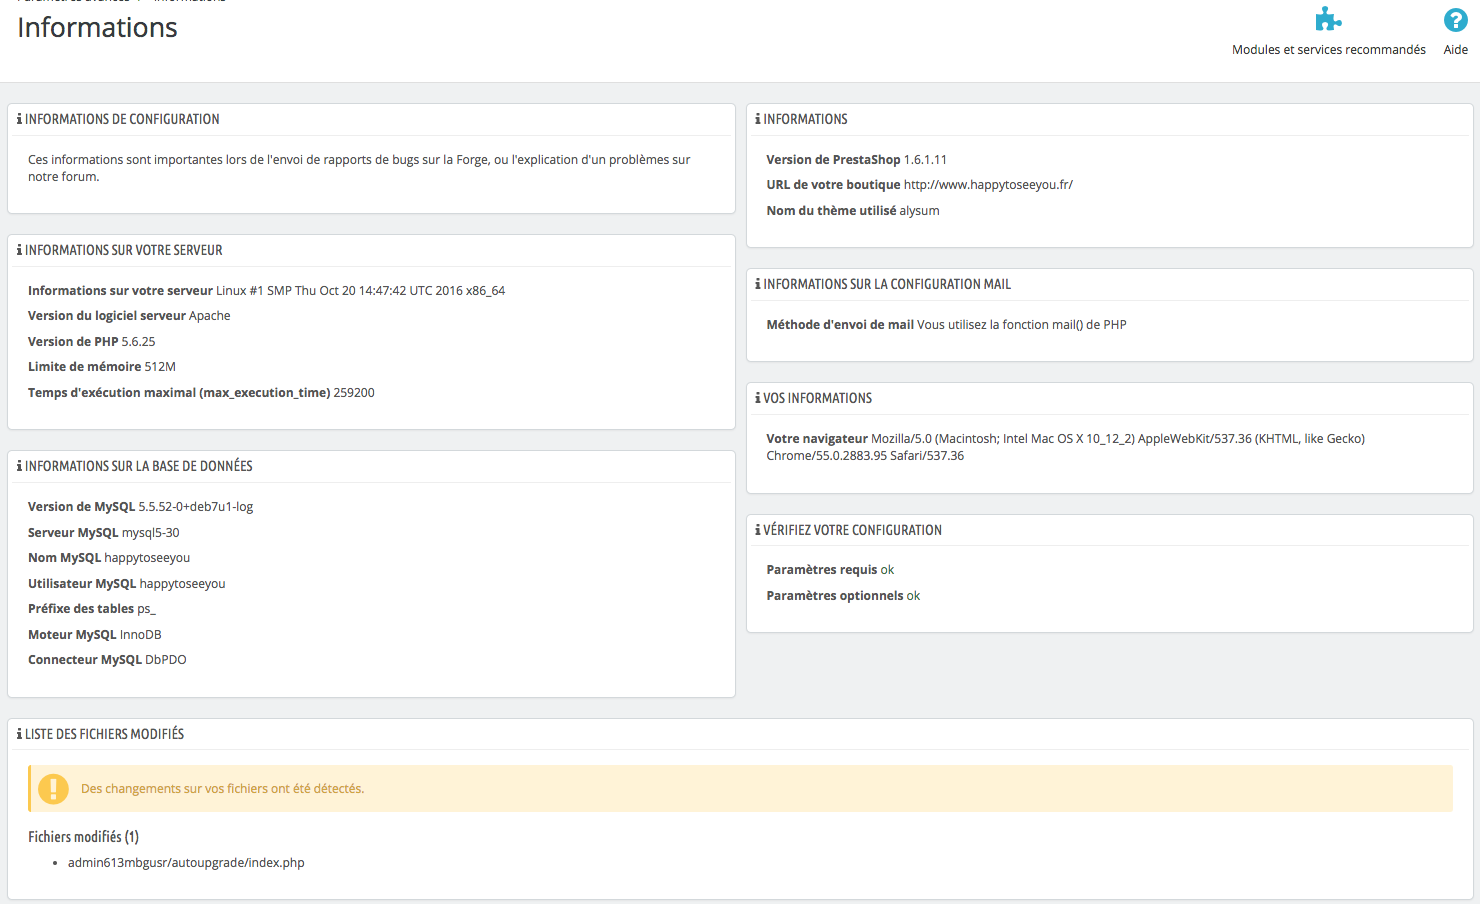Click table prefix value ps_
Image resolution: width=1480 pixels, height=904 pixels.
[147, 608]
